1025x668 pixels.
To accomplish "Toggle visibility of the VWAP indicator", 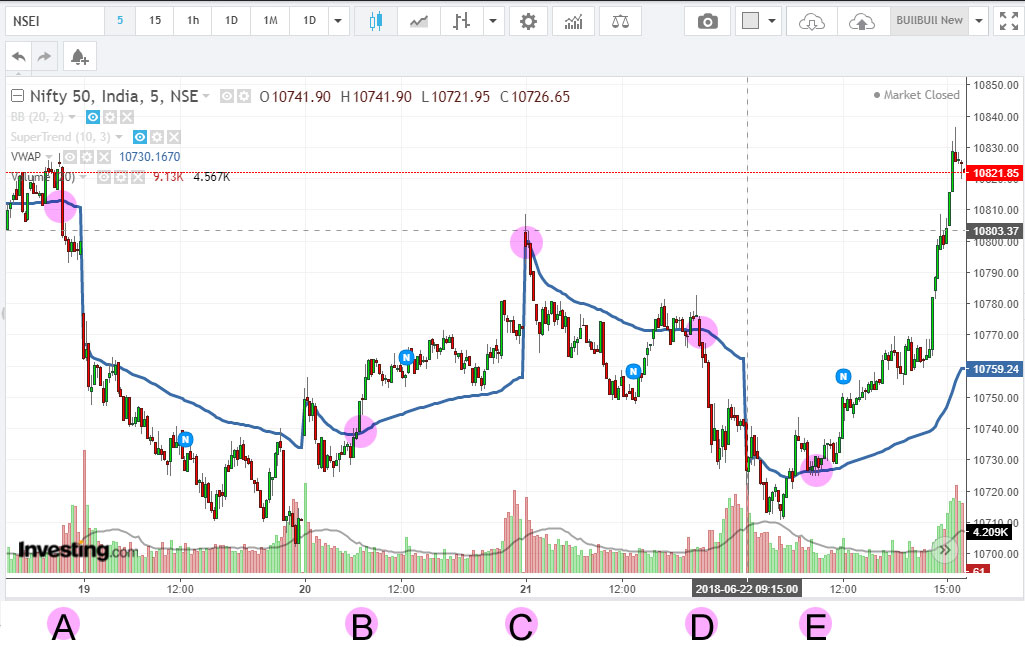I will point(68,157).
